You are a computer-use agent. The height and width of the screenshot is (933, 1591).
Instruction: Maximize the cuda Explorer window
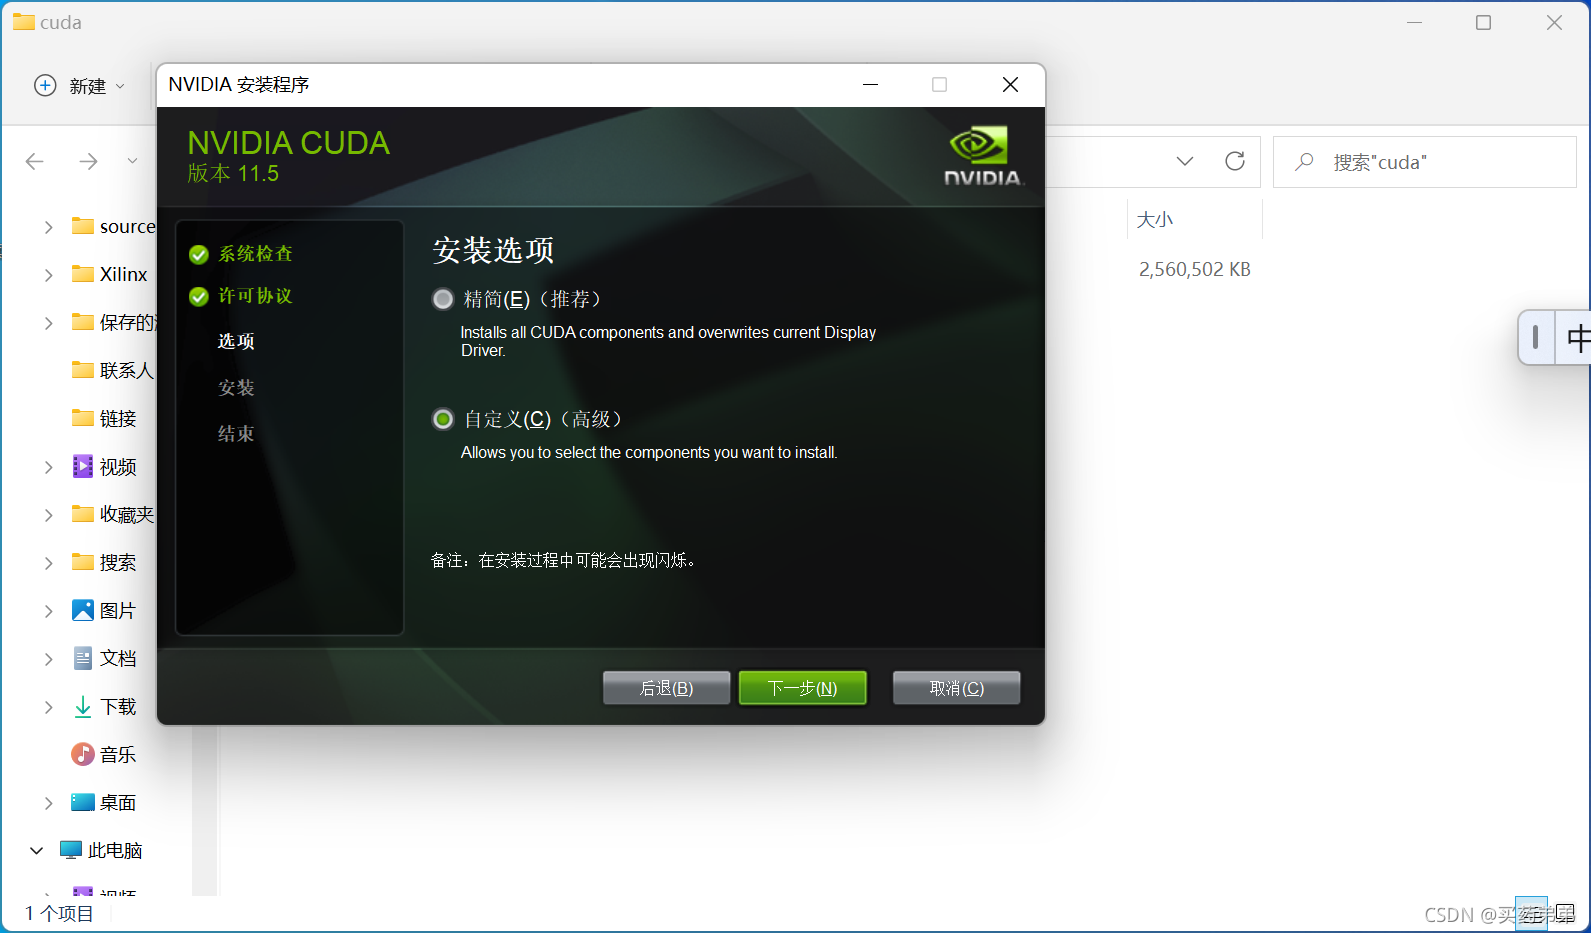click(x=1483, y=23)
